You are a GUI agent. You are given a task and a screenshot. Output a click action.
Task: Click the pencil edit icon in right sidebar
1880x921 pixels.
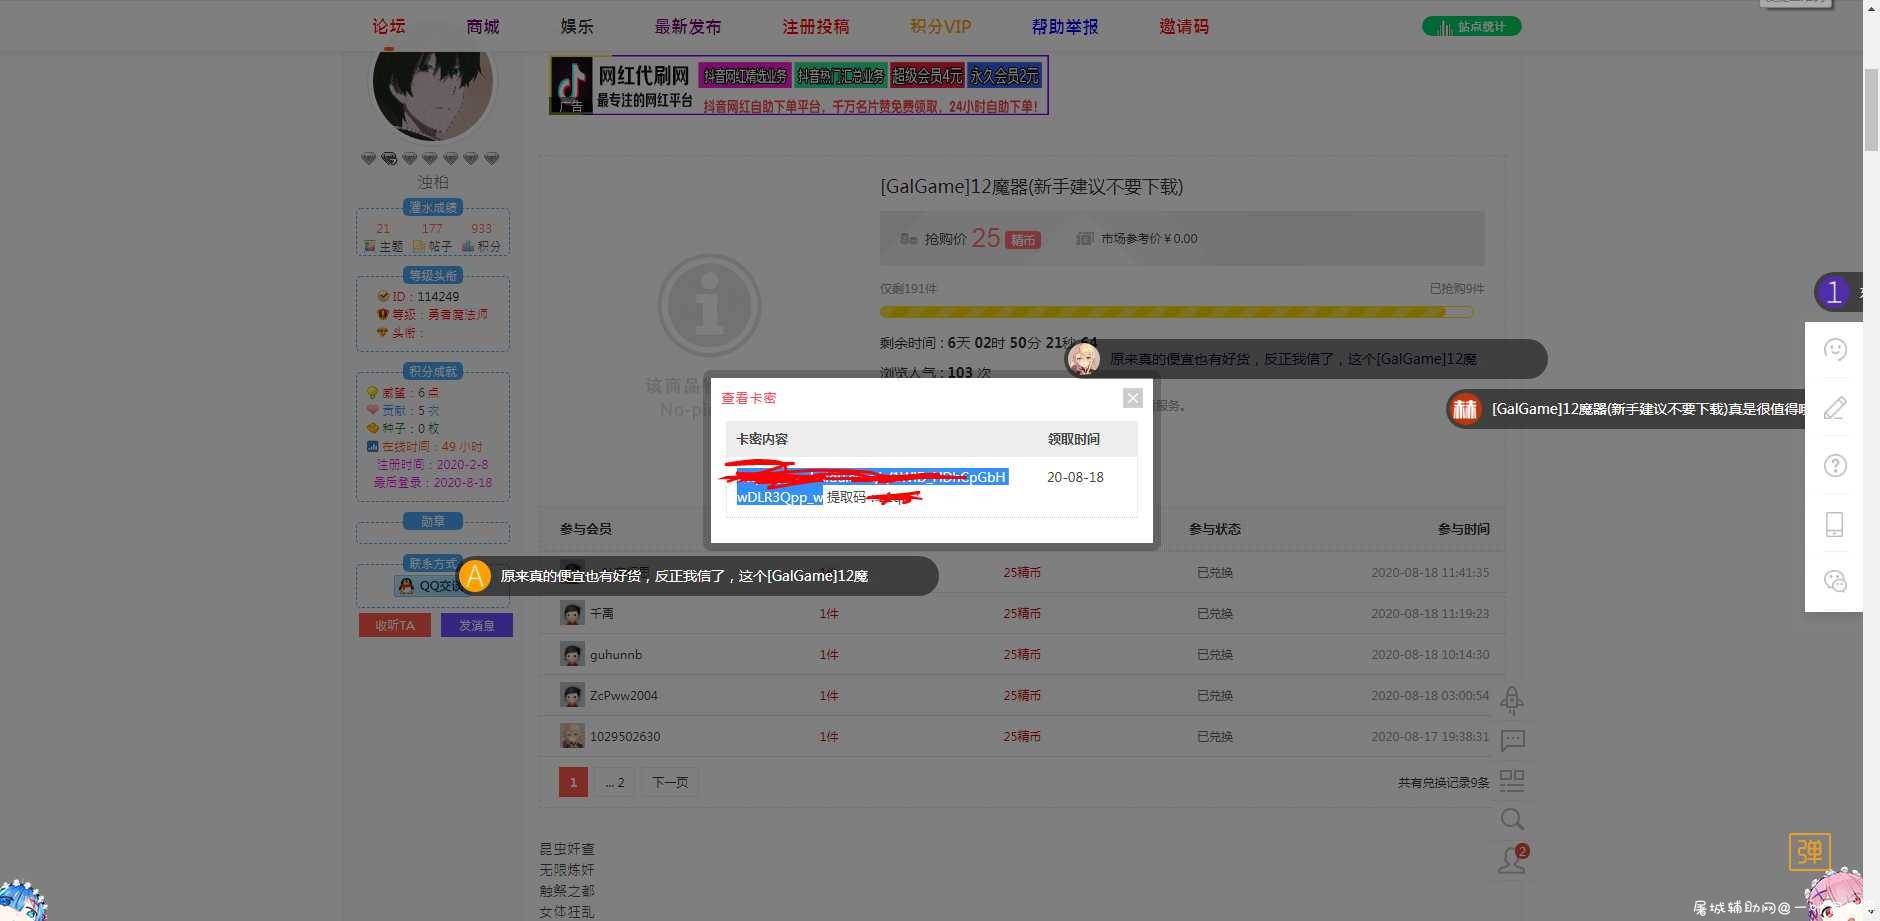tap(1835, 408)
